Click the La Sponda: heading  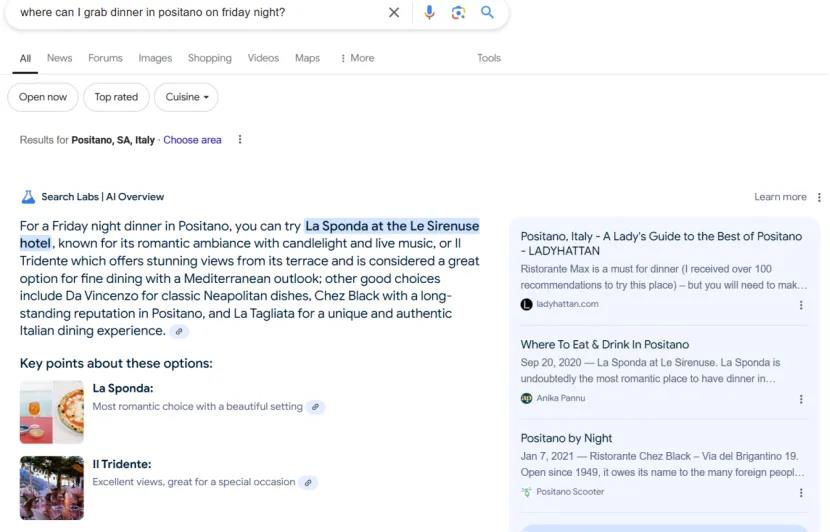click(x=123, y=389)
